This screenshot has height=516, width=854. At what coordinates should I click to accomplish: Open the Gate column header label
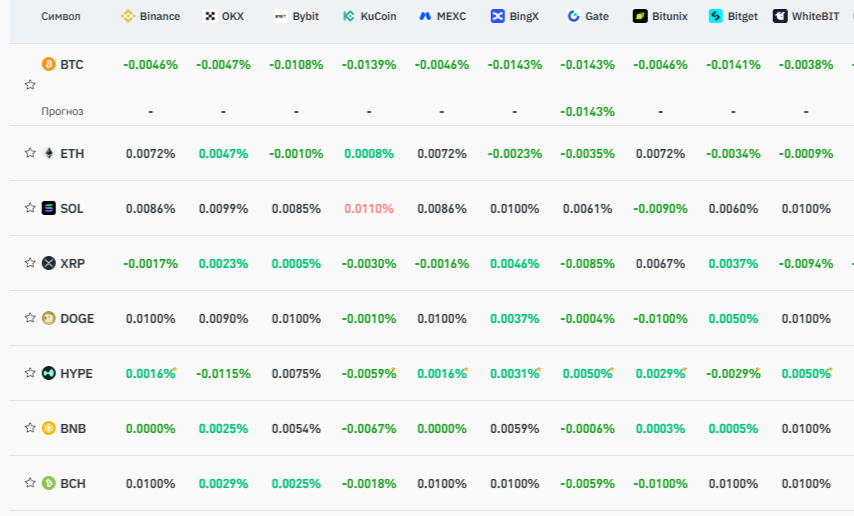pyautogui.click(x=597, y=16)
